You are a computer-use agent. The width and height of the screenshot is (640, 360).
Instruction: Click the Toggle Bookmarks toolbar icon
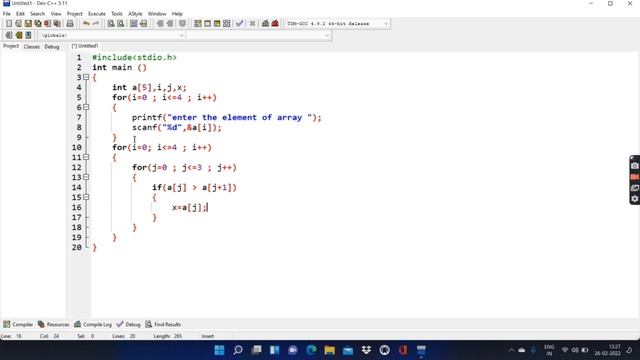click(18, 35)
